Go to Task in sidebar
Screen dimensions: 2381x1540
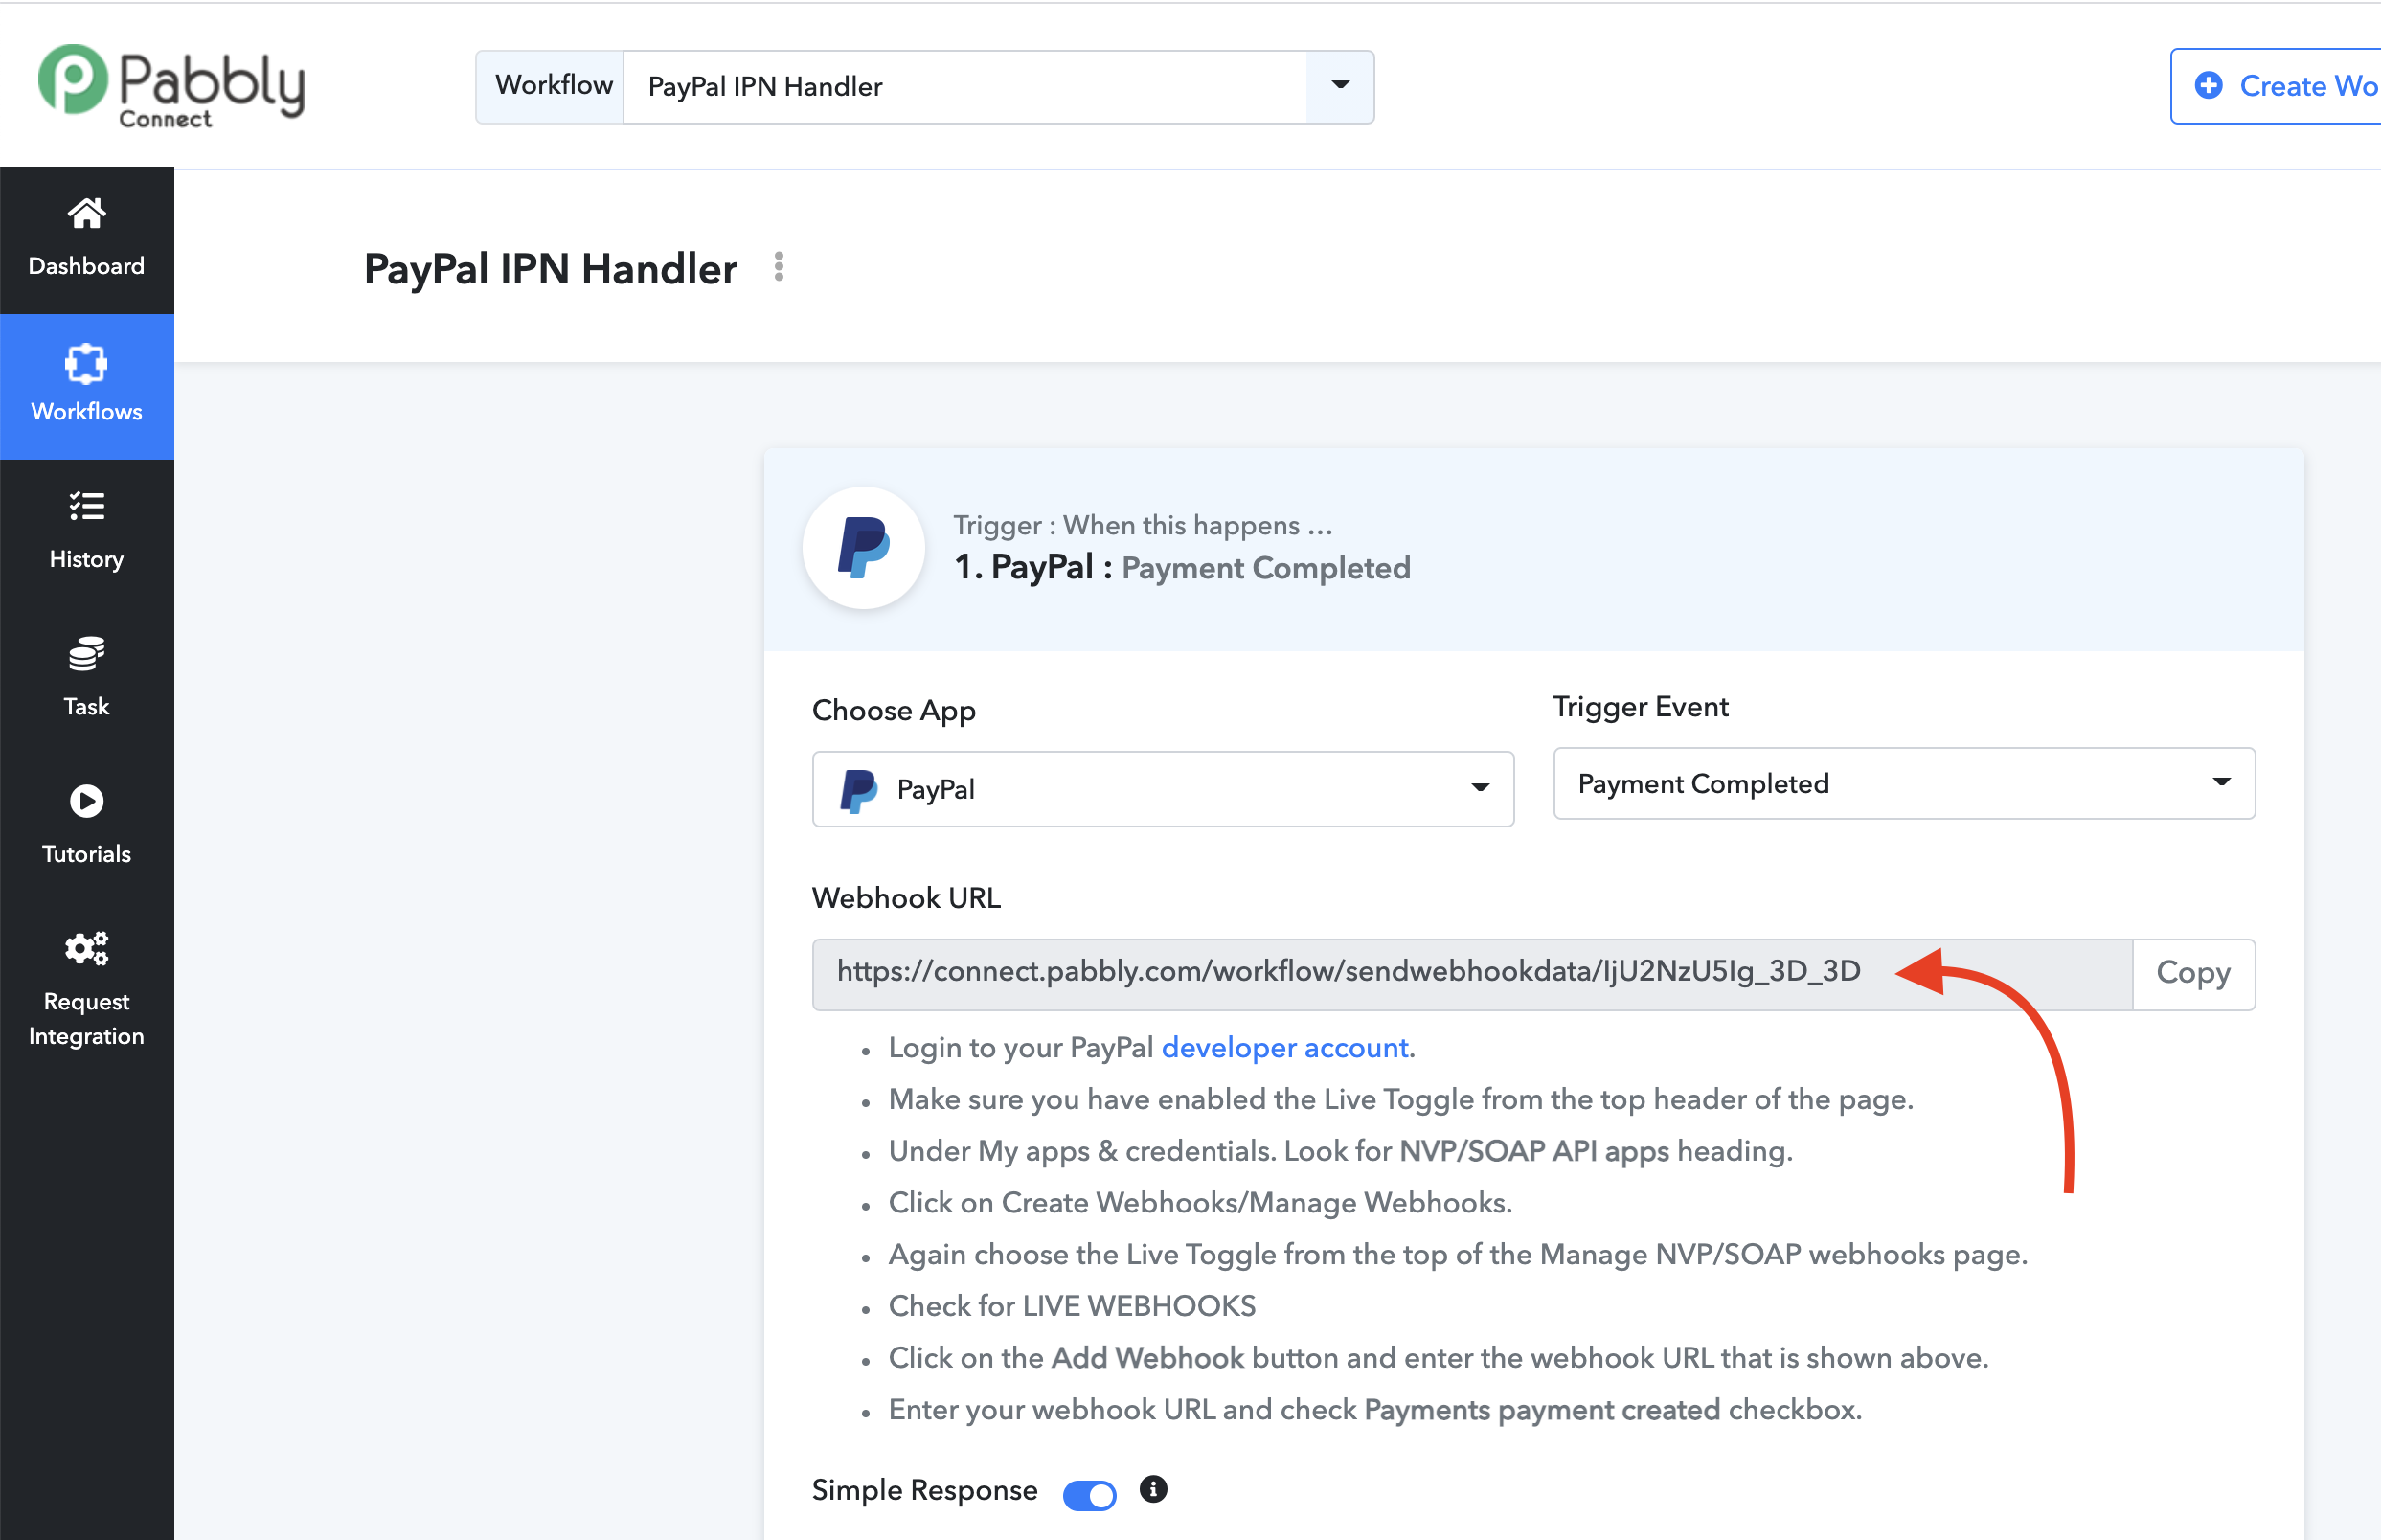tap(87, 680)
